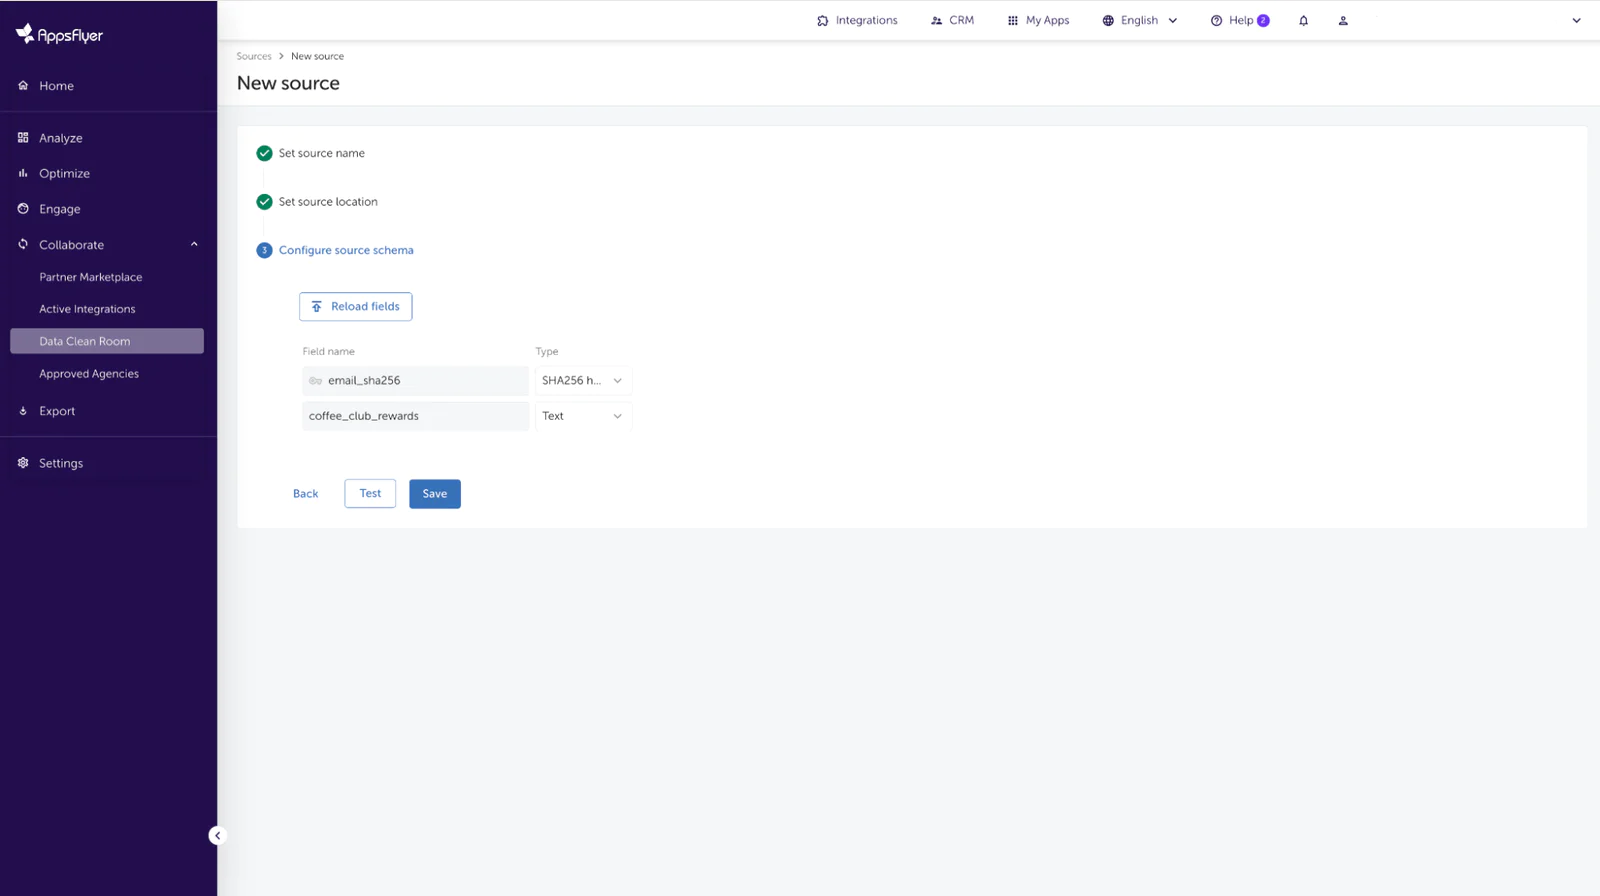Viewport: 1600px width, 896px height.
Task: Open the CRM menu item
Action: tap(952, 21)
